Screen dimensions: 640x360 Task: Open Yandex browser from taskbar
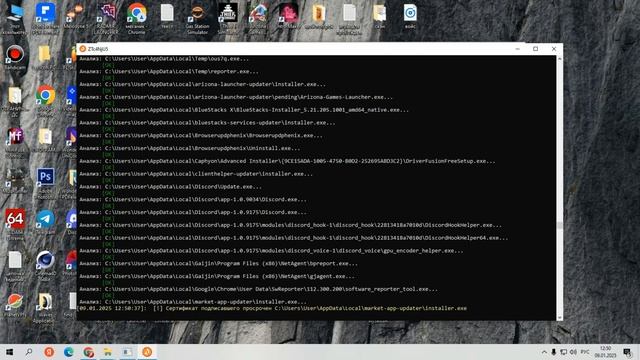(49, 352)
